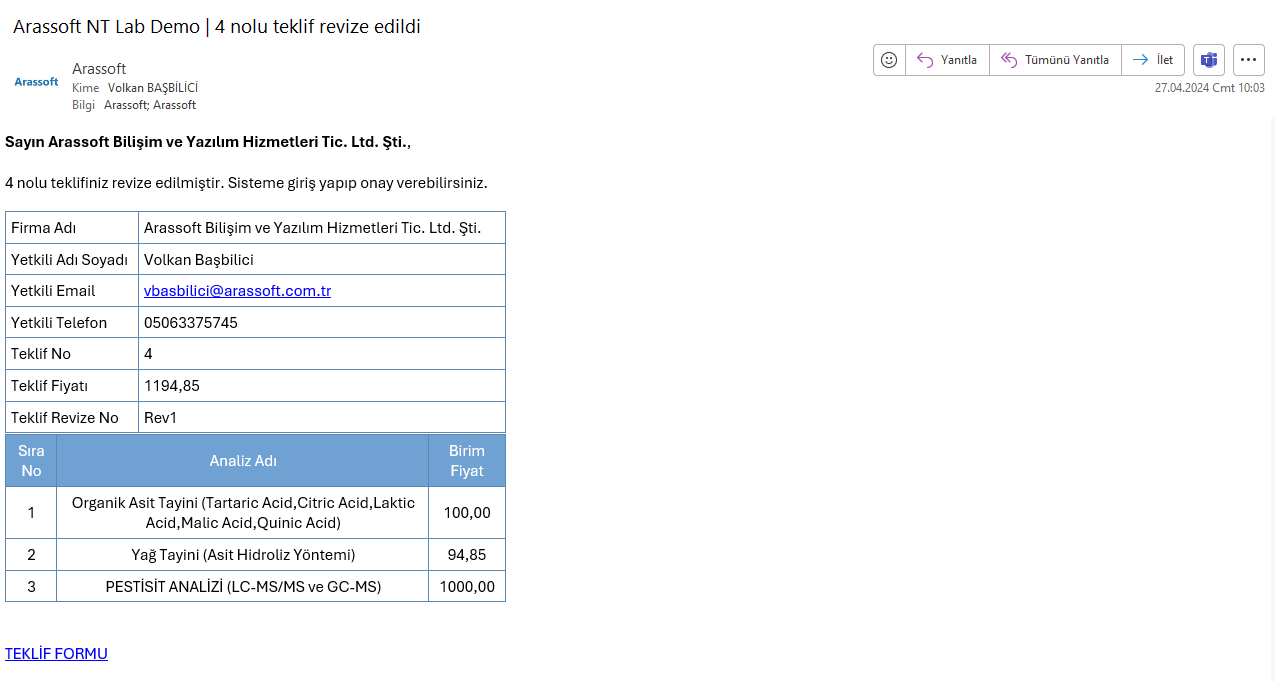This screenshot has width=1275, height=681.
Task: Click the Analiz Adı column header
Action: 243,461
